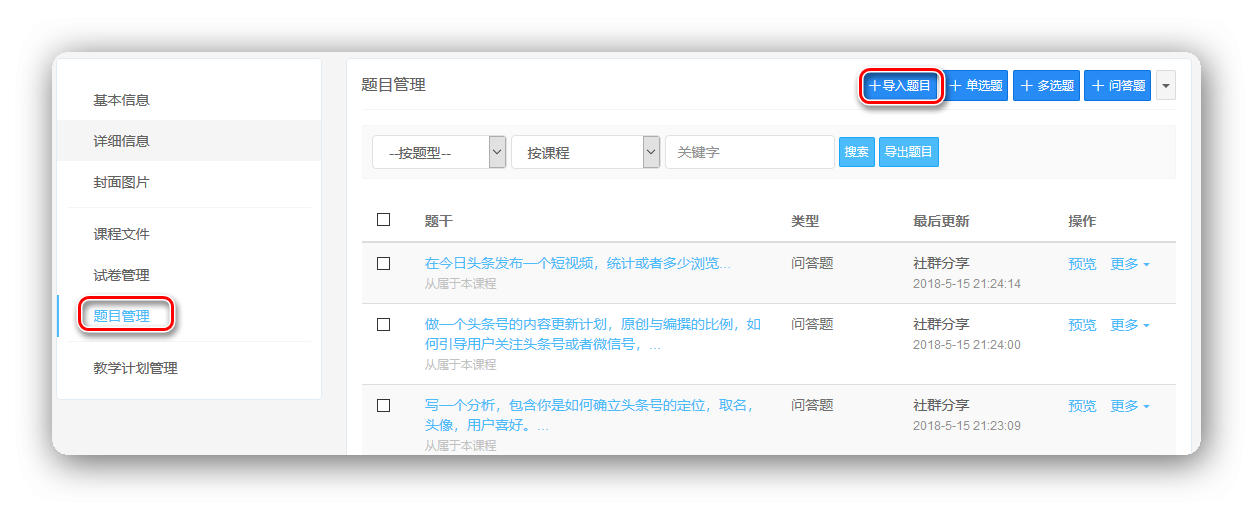Add a new 单选题 question

tap(976, 86)
